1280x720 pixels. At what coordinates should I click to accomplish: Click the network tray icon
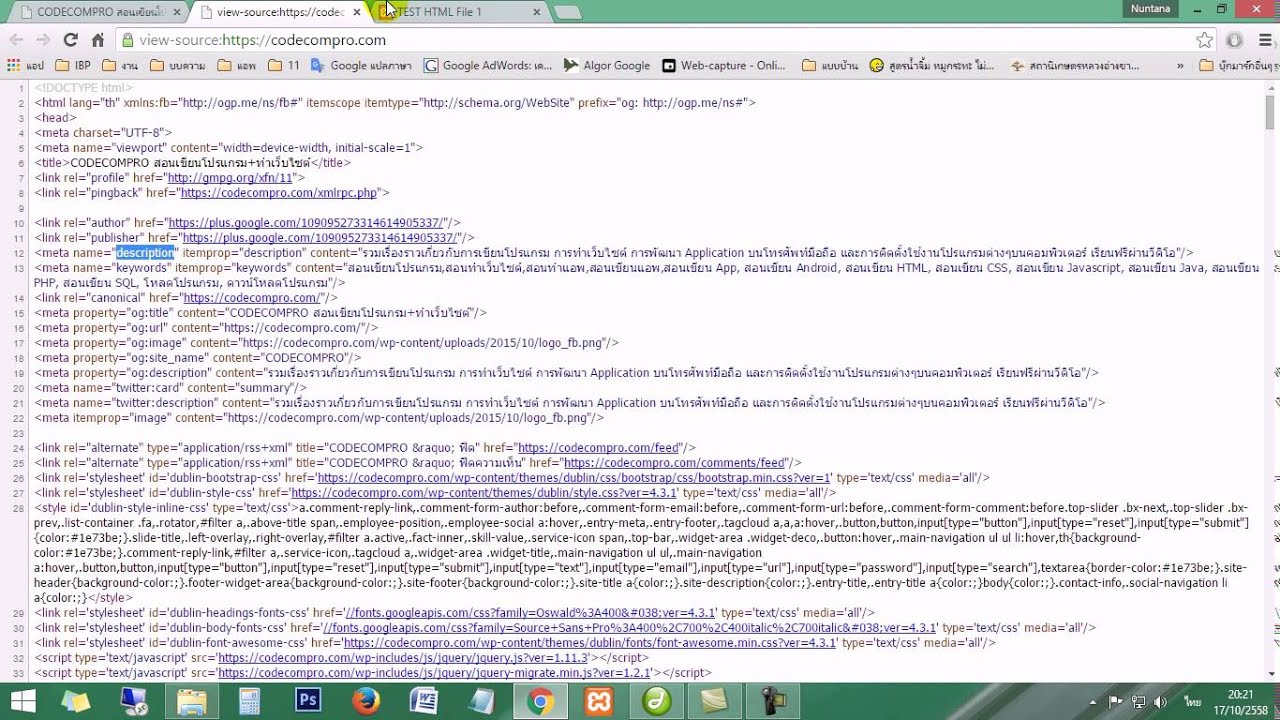tap(1137, 702)
